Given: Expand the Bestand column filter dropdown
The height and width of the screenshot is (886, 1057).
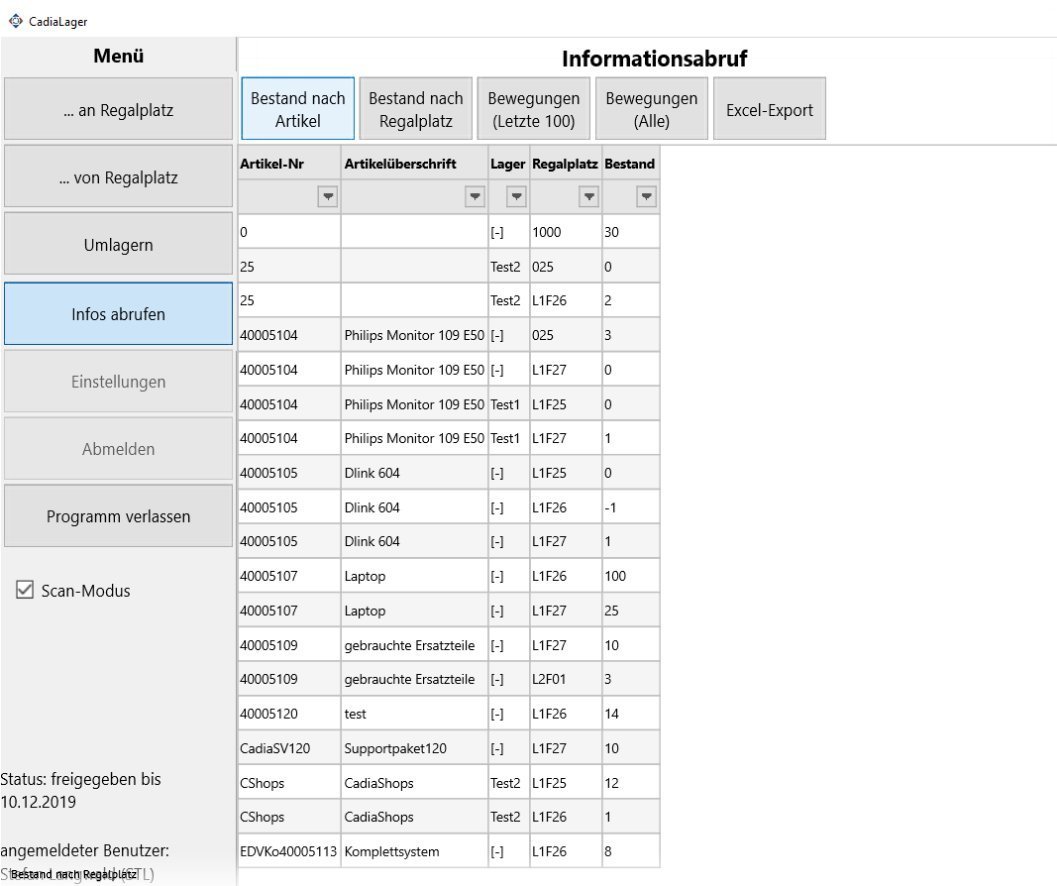Looking at the screenshot, I should (647, 198).
